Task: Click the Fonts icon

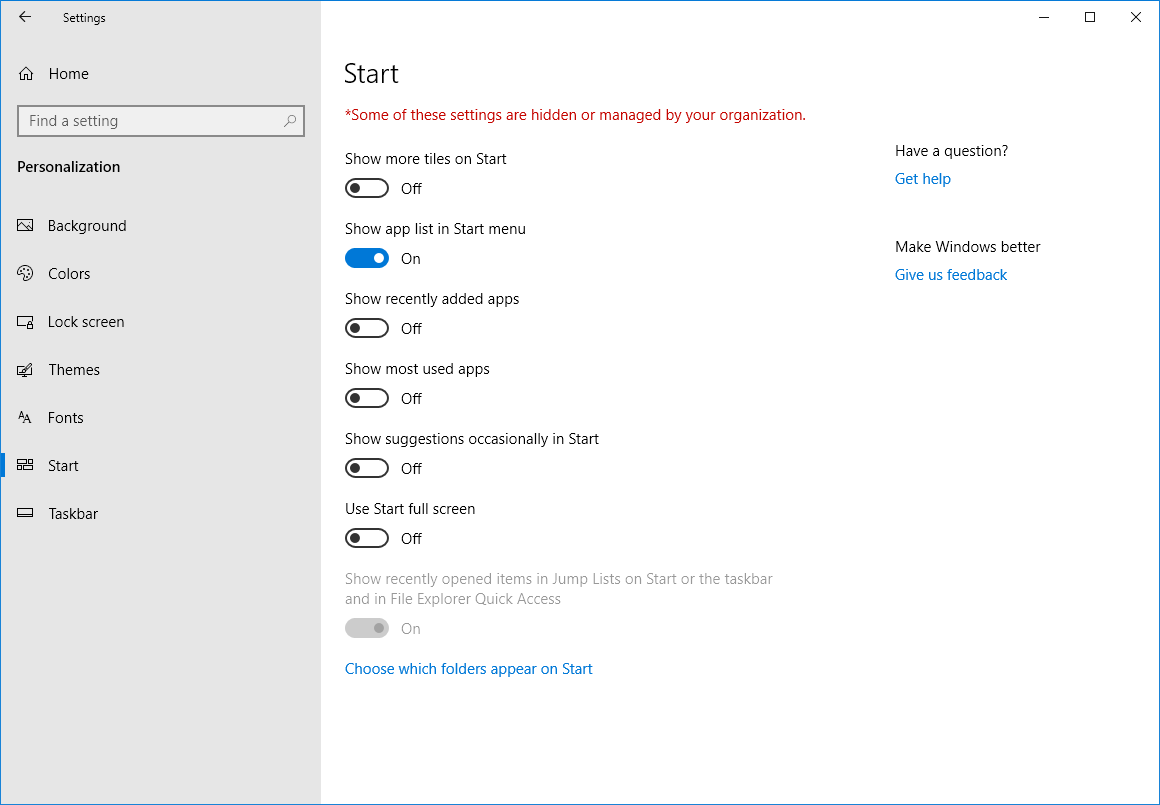Action: point(25,417)
